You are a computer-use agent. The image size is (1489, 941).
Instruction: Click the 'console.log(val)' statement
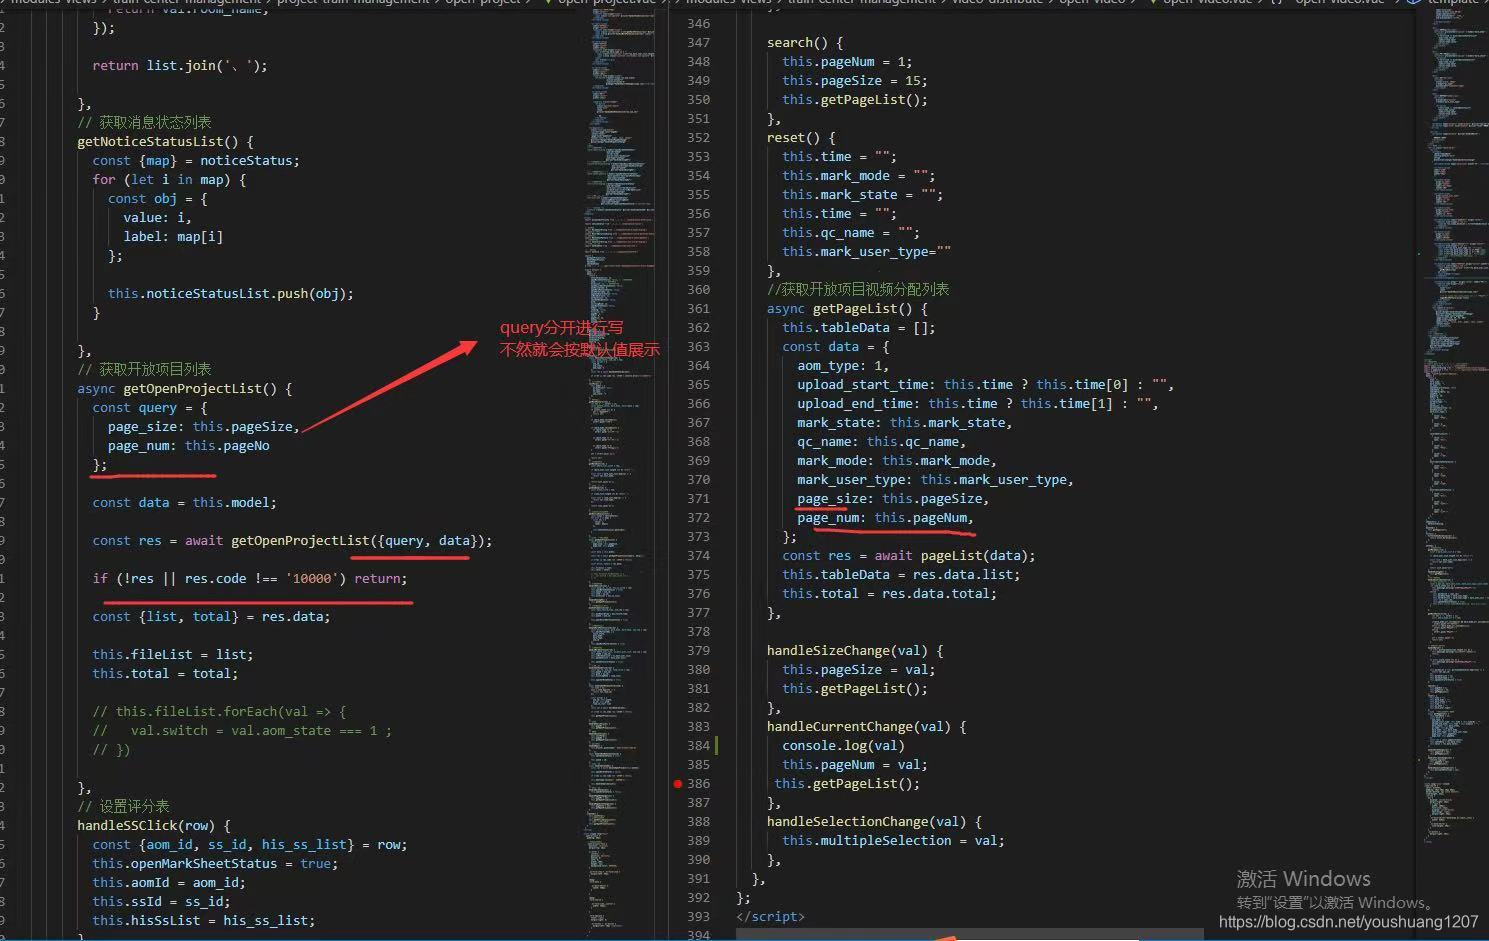click(843, 746)
